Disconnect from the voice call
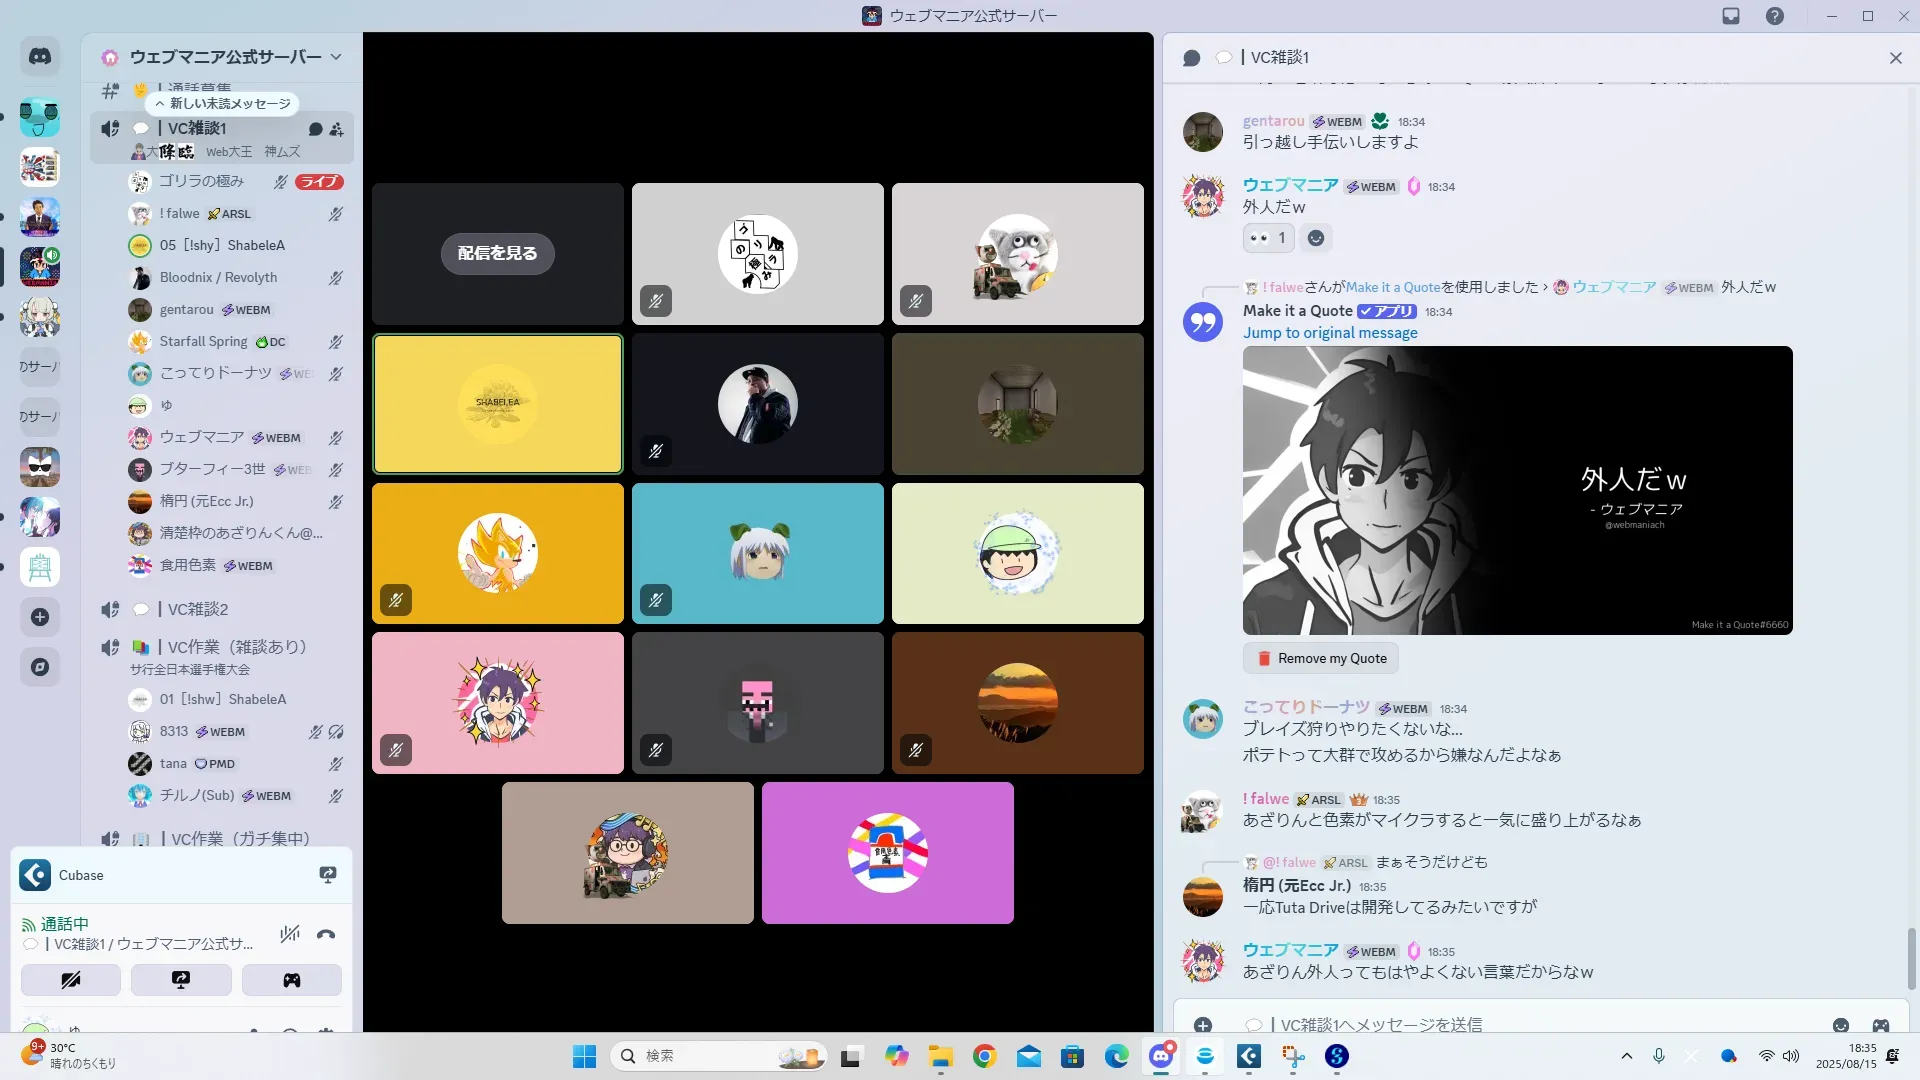Screen dimensions: 1920x1080 click(x=326, y=934)
